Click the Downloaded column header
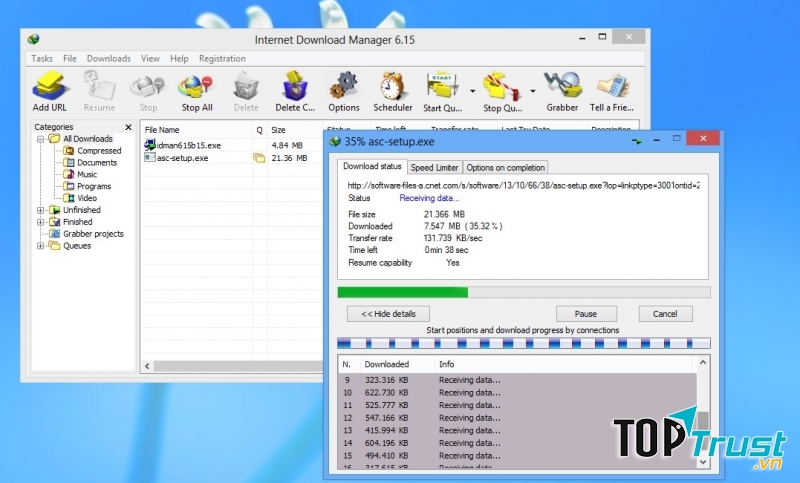The height and width of the screenshot is (483, 800). (x=397, y=364)
